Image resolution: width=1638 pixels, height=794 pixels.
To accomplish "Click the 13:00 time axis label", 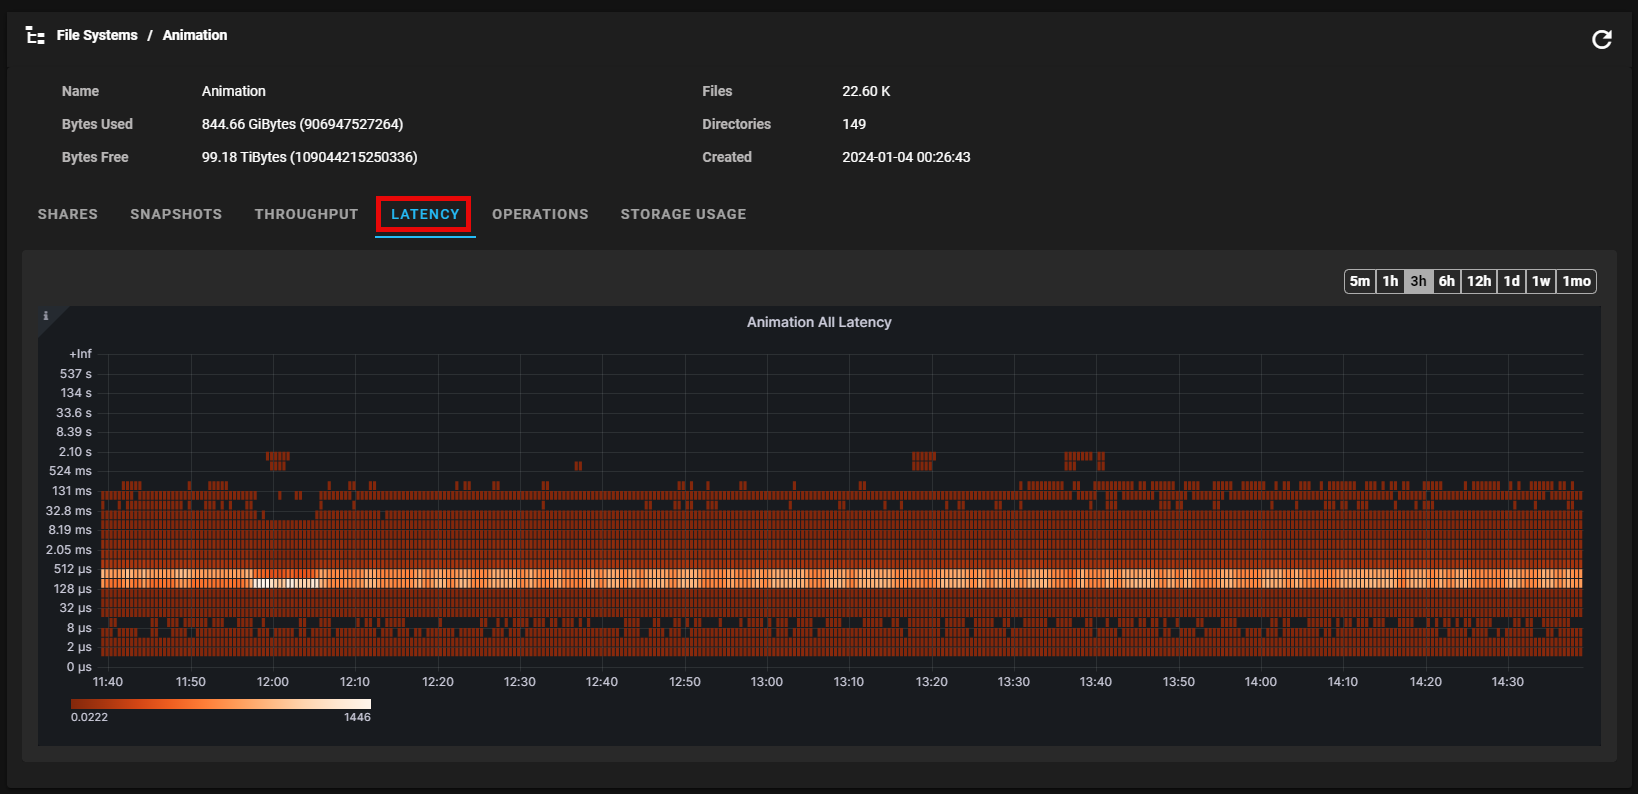I will click(x=766, y=682).
